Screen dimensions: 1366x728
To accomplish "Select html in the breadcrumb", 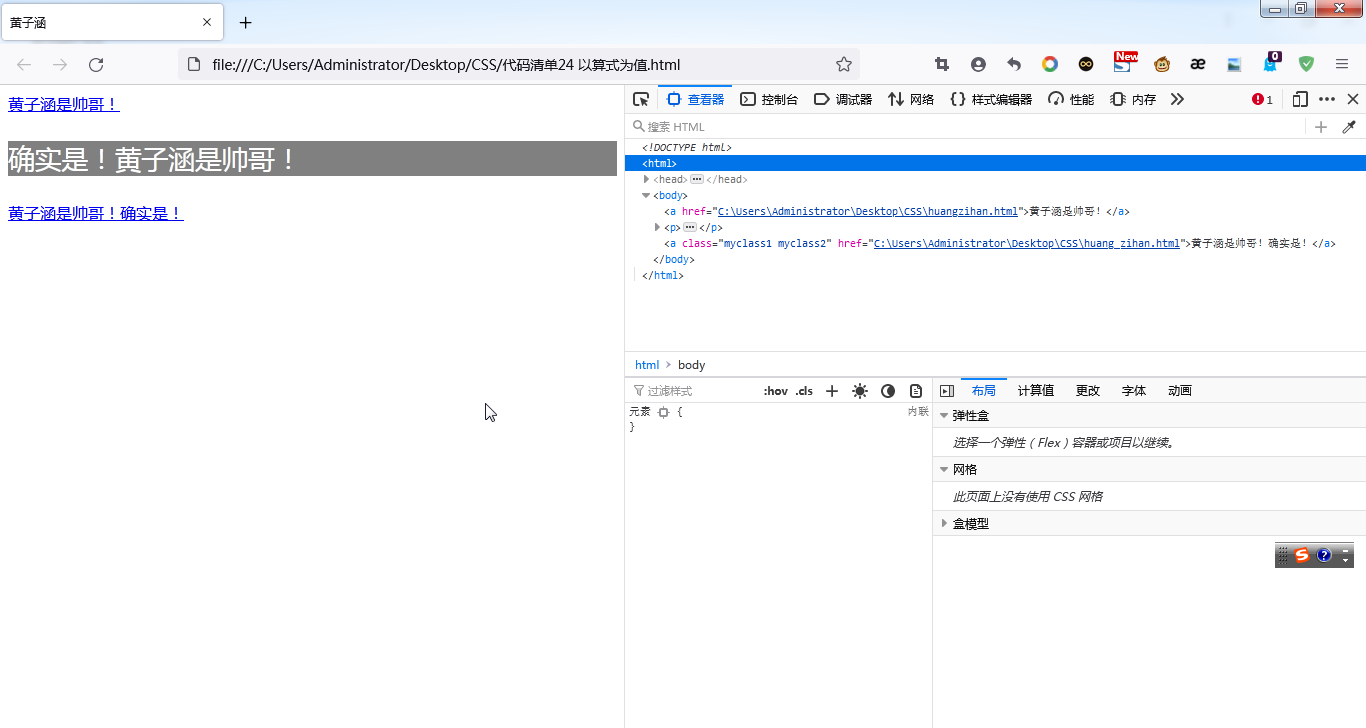I will (647, 365).
